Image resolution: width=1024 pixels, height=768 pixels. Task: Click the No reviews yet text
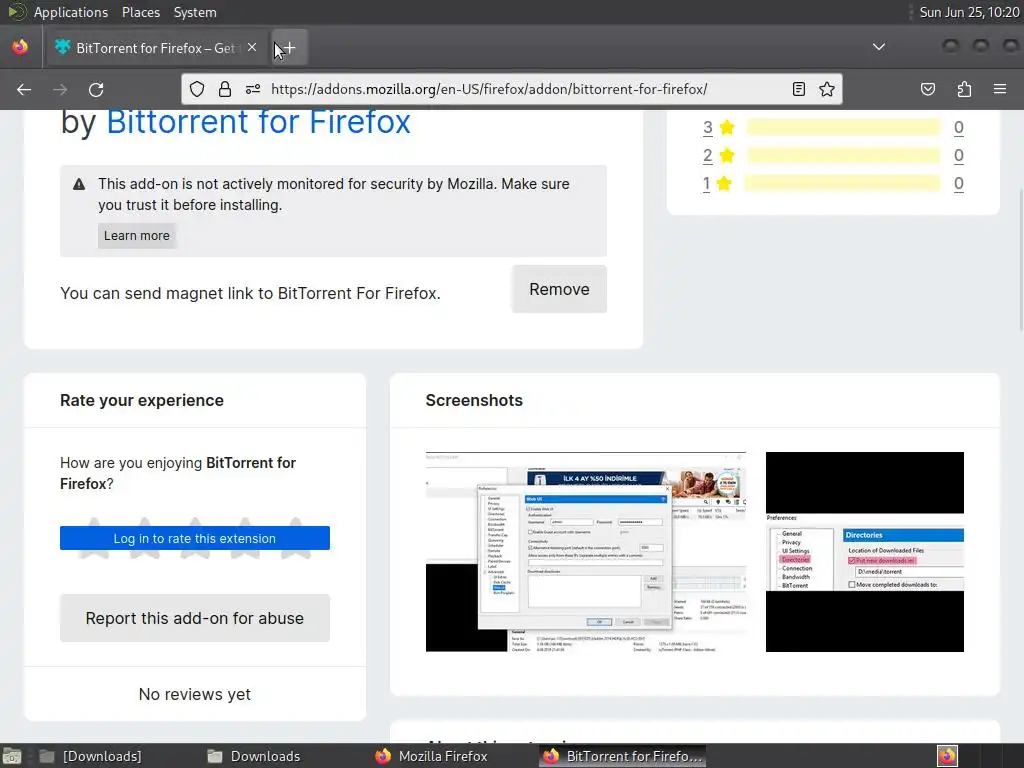click(x=195, y=694)
